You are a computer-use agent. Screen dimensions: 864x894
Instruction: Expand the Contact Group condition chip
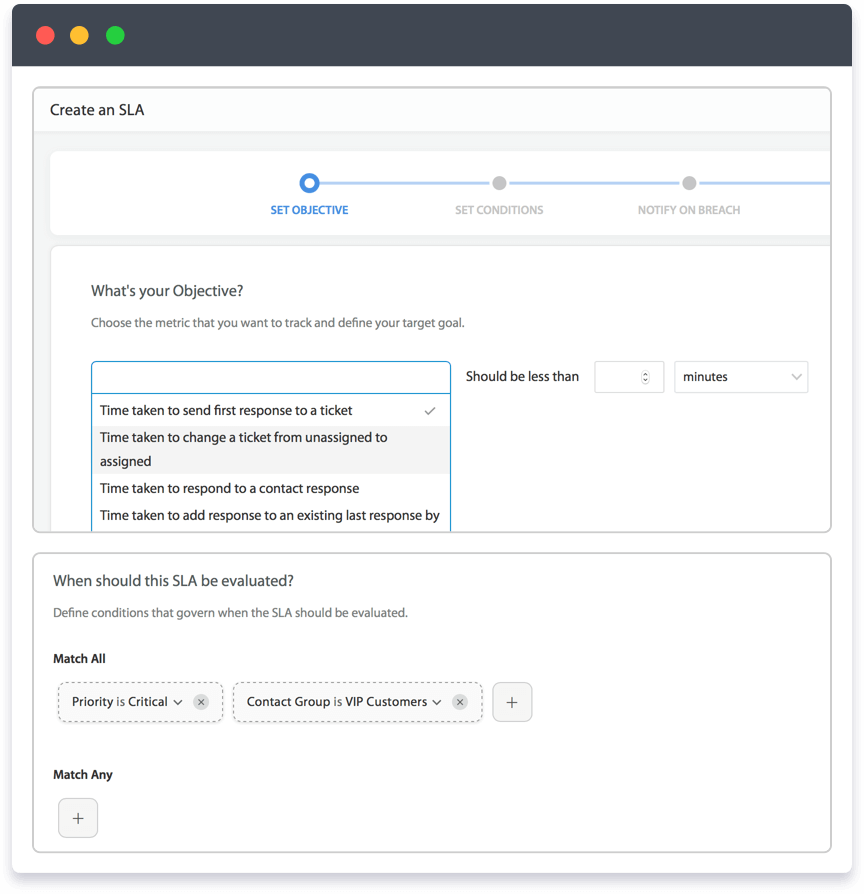coord(439,702)
